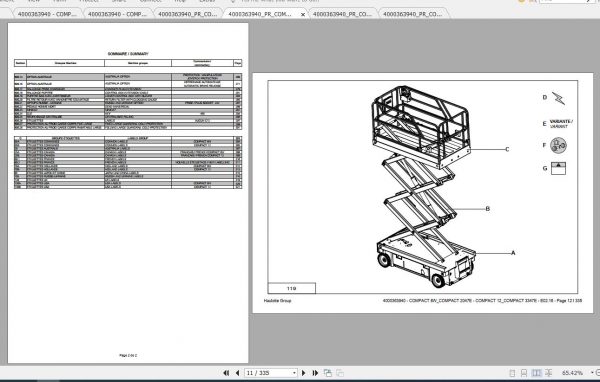
Task: Return to the previous view
Action: pyautogui.click(x=328, y=373)
